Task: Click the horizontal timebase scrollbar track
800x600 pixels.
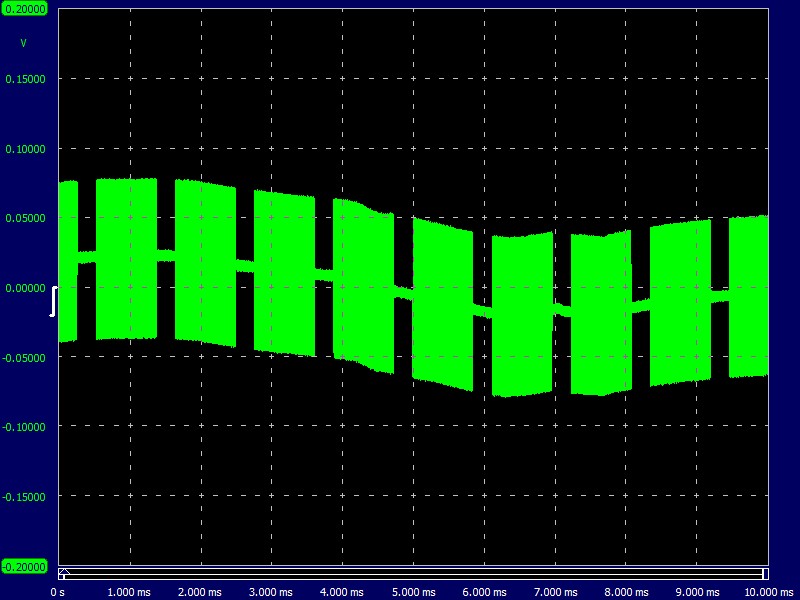Action: pyautogui.click(x=413, y=573)
